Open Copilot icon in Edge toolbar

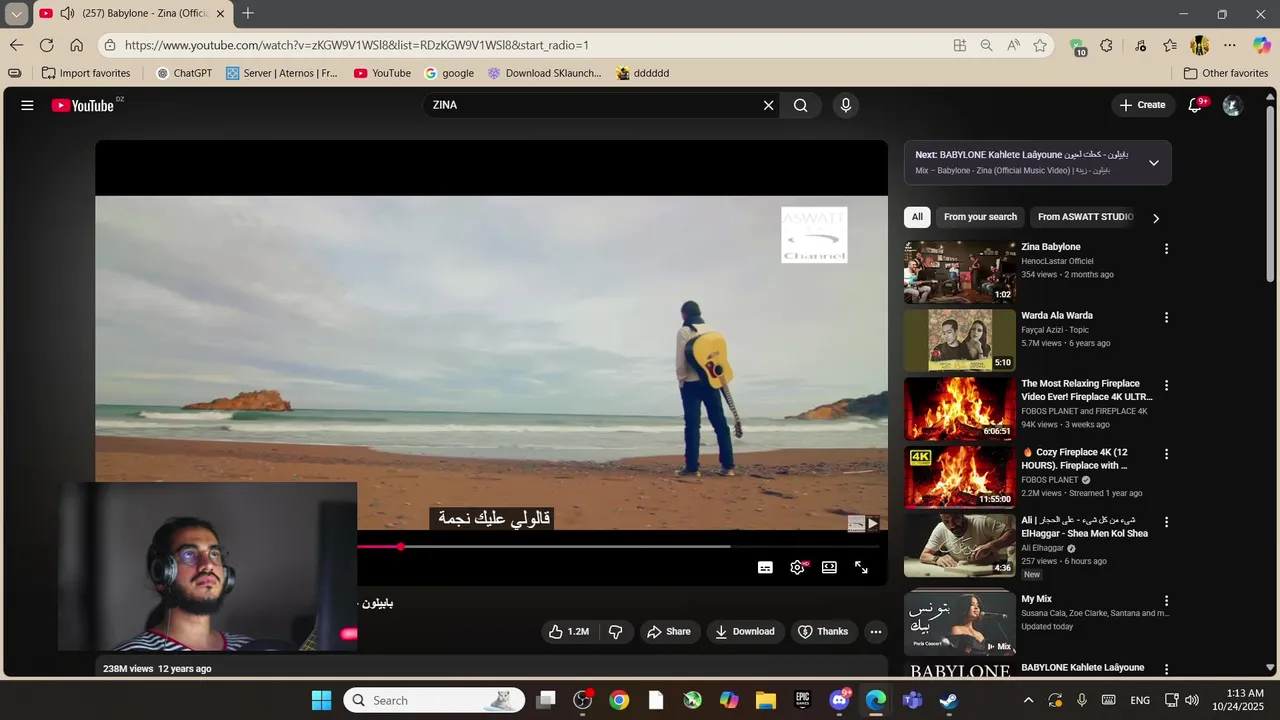pos(1262,45)
